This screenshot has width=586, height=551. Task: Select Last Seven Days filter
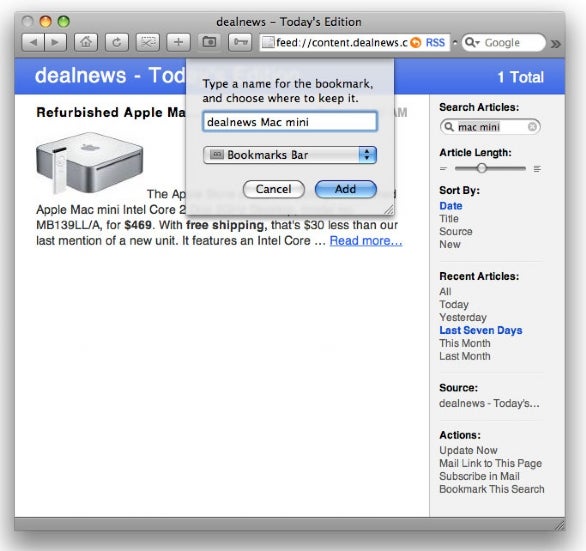point(481,330)
